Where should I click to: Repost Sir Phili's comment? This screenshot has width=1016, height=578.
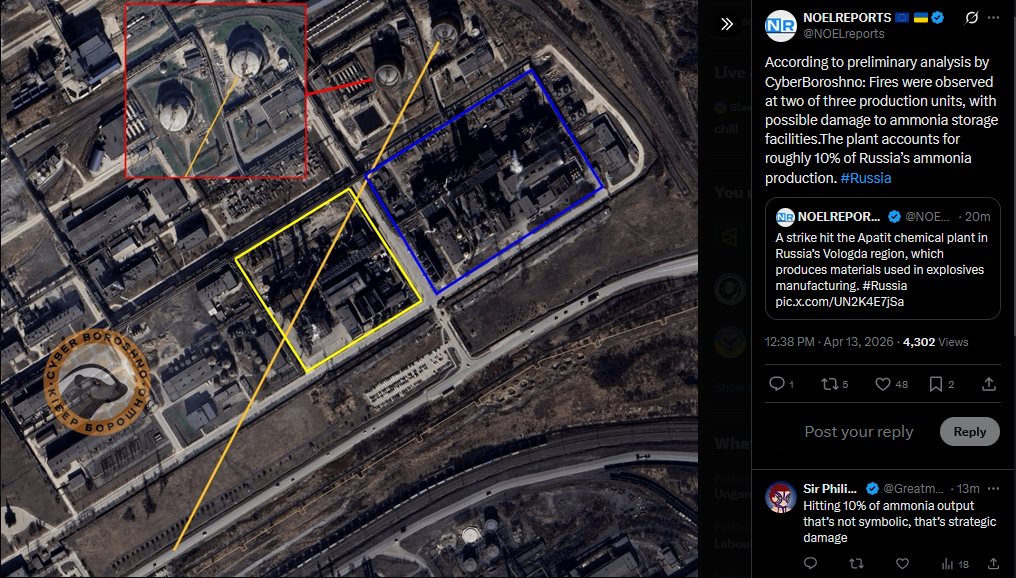(x=856, y=563)
